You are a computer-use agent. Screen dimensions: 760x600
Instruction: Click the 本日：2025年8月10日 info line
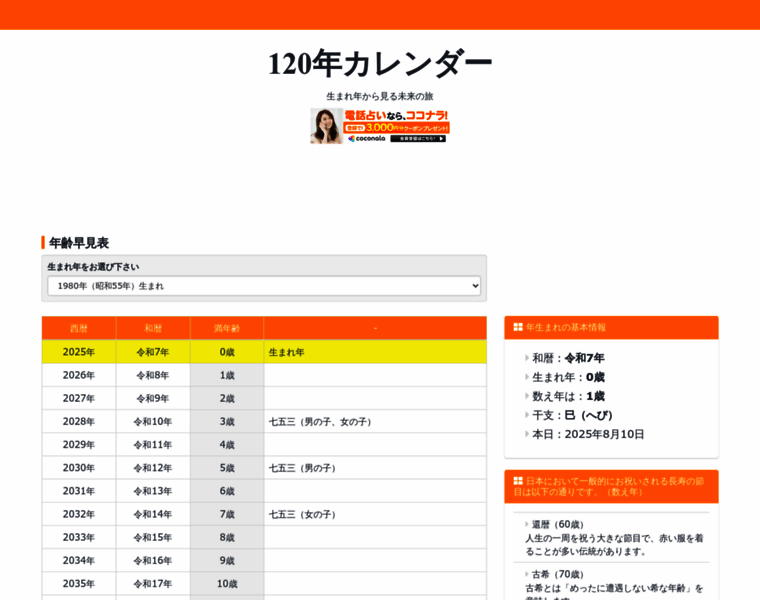click(x=588, y=434)
